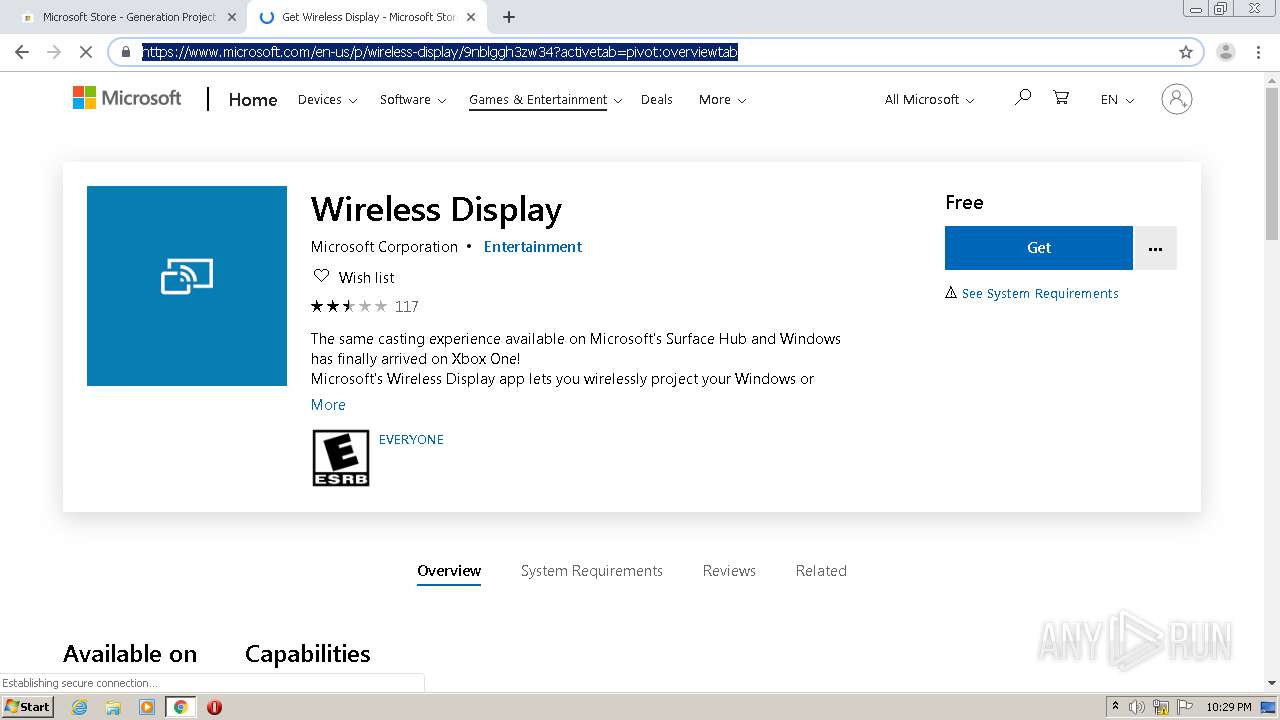Click the Action Center flag tray icon
1280x720 pixels.
[1185, 707]
